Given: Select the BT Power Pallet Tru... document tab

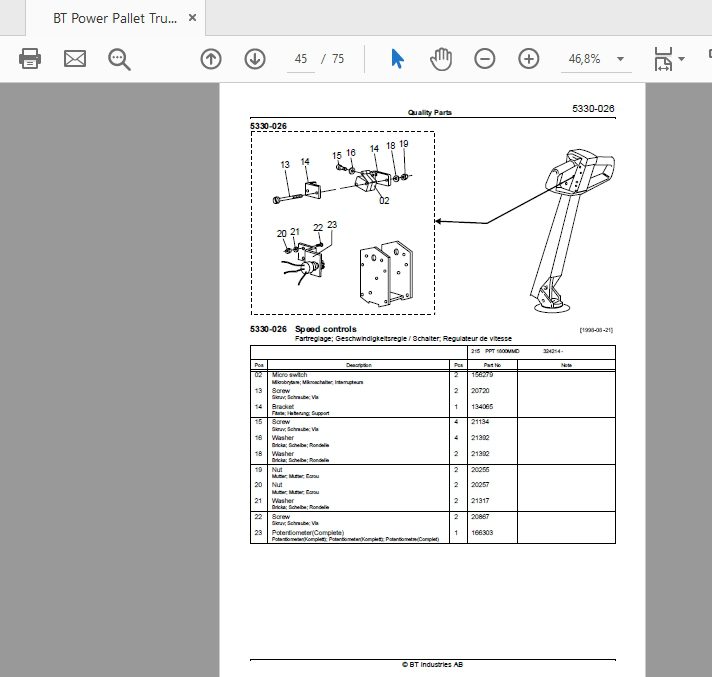Looking at the screenshot, I should [x=115, y=18].
